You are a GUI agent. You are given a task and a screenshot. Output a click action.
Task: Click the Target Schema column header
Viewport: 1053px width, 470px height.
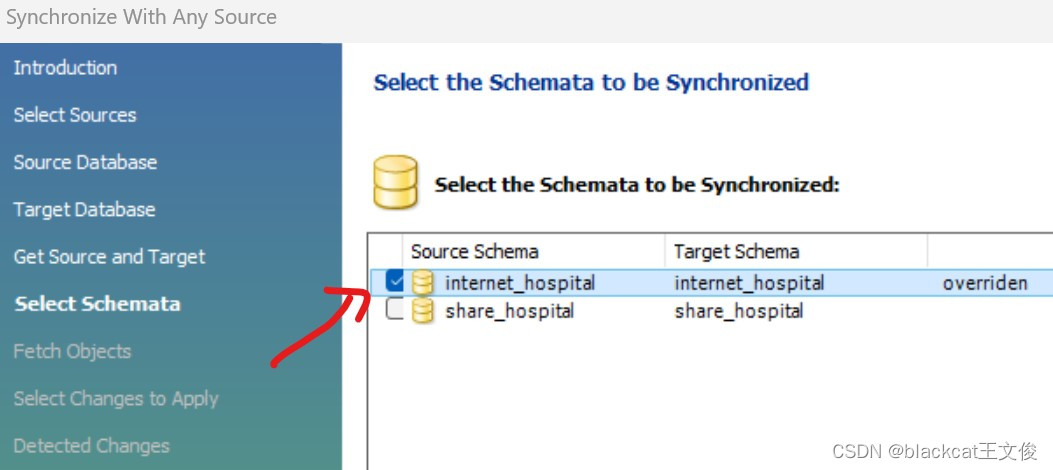coord(737,251)
